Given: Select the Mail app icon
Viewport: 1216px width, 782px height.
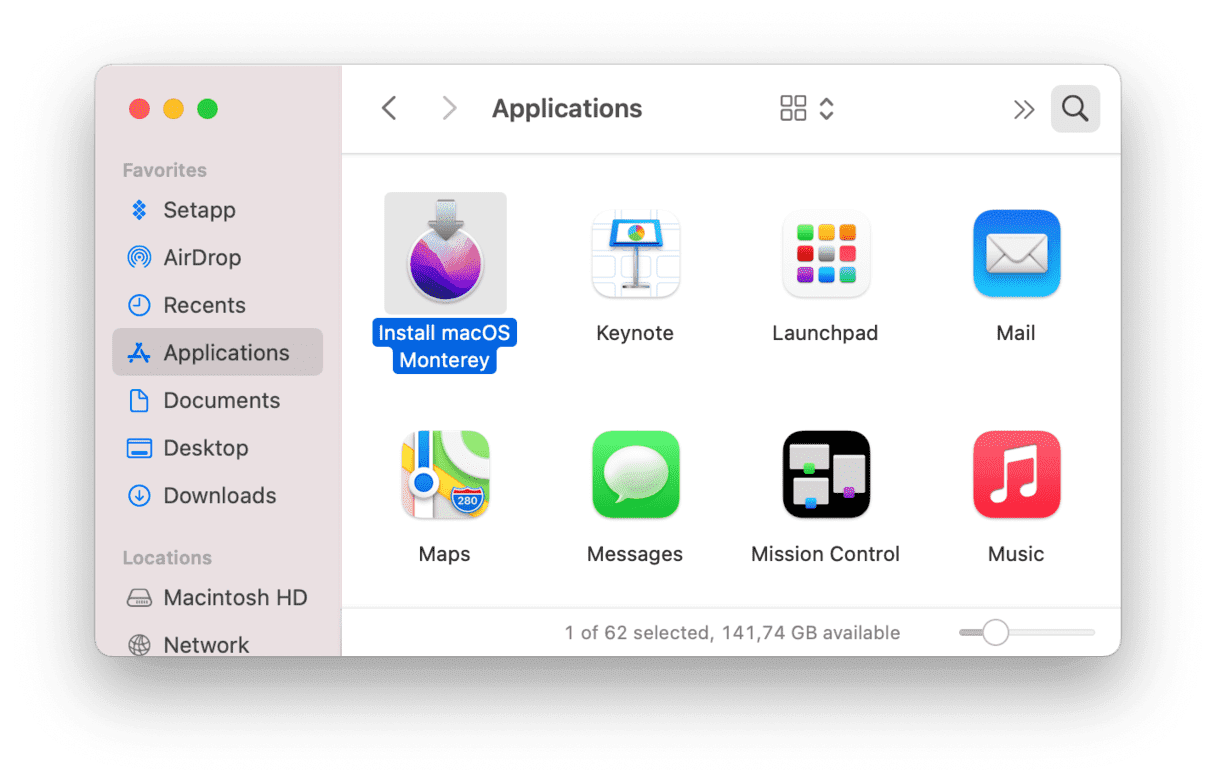Looking at the screenshot, I should click(x=1016, y=254).
